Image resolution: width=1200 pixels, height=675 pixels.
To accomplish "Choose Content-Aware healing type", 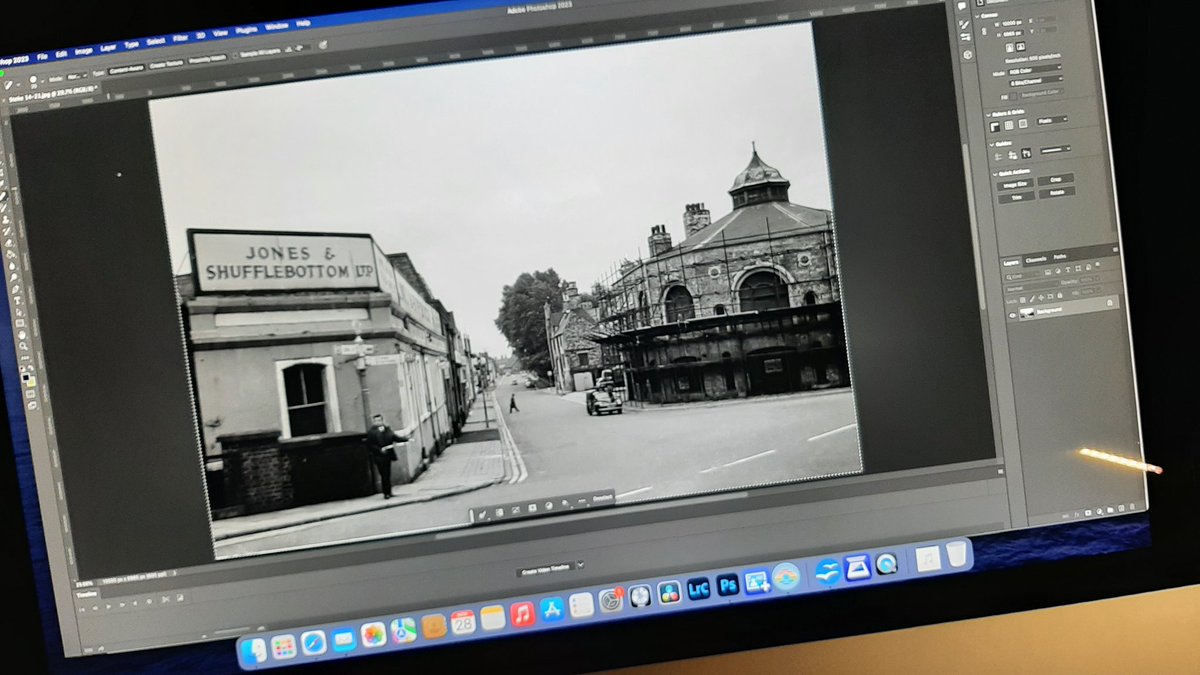I will (x=127, y=69).
